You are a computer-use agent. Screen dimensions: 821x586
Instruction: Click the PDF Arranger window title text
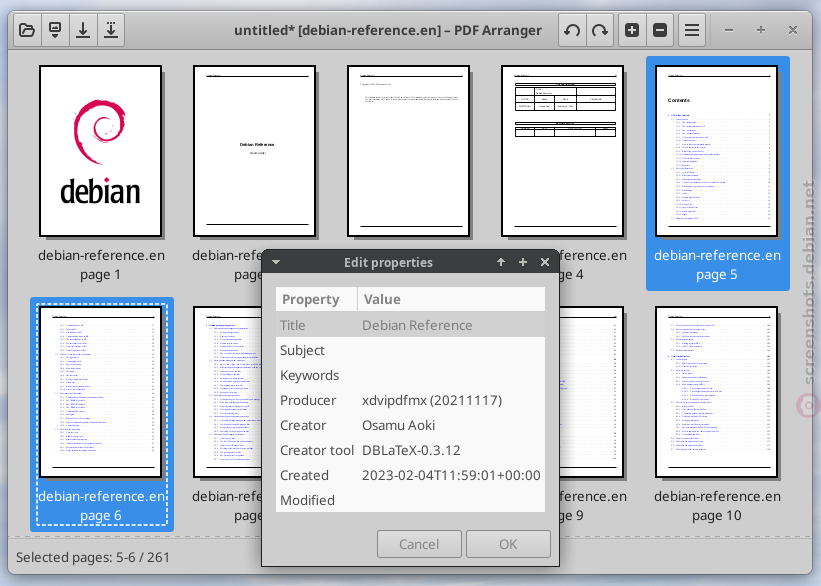pos(387,30)
